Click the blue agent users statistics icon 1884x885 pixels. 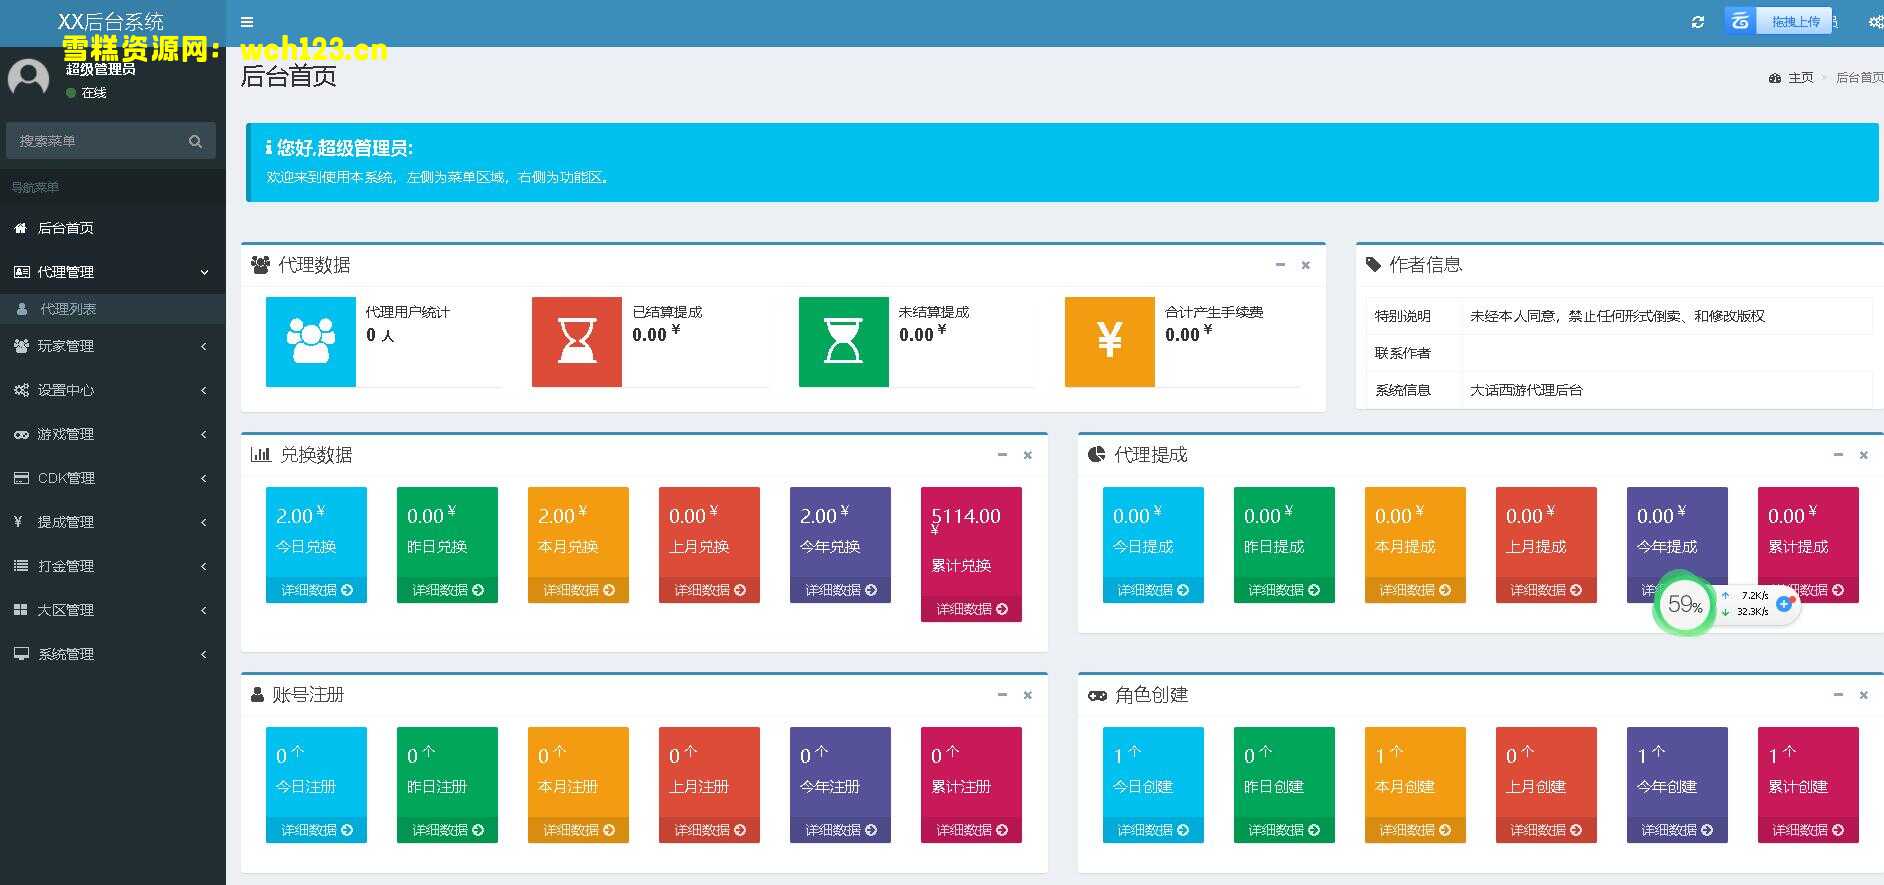[x=310, y=341]
